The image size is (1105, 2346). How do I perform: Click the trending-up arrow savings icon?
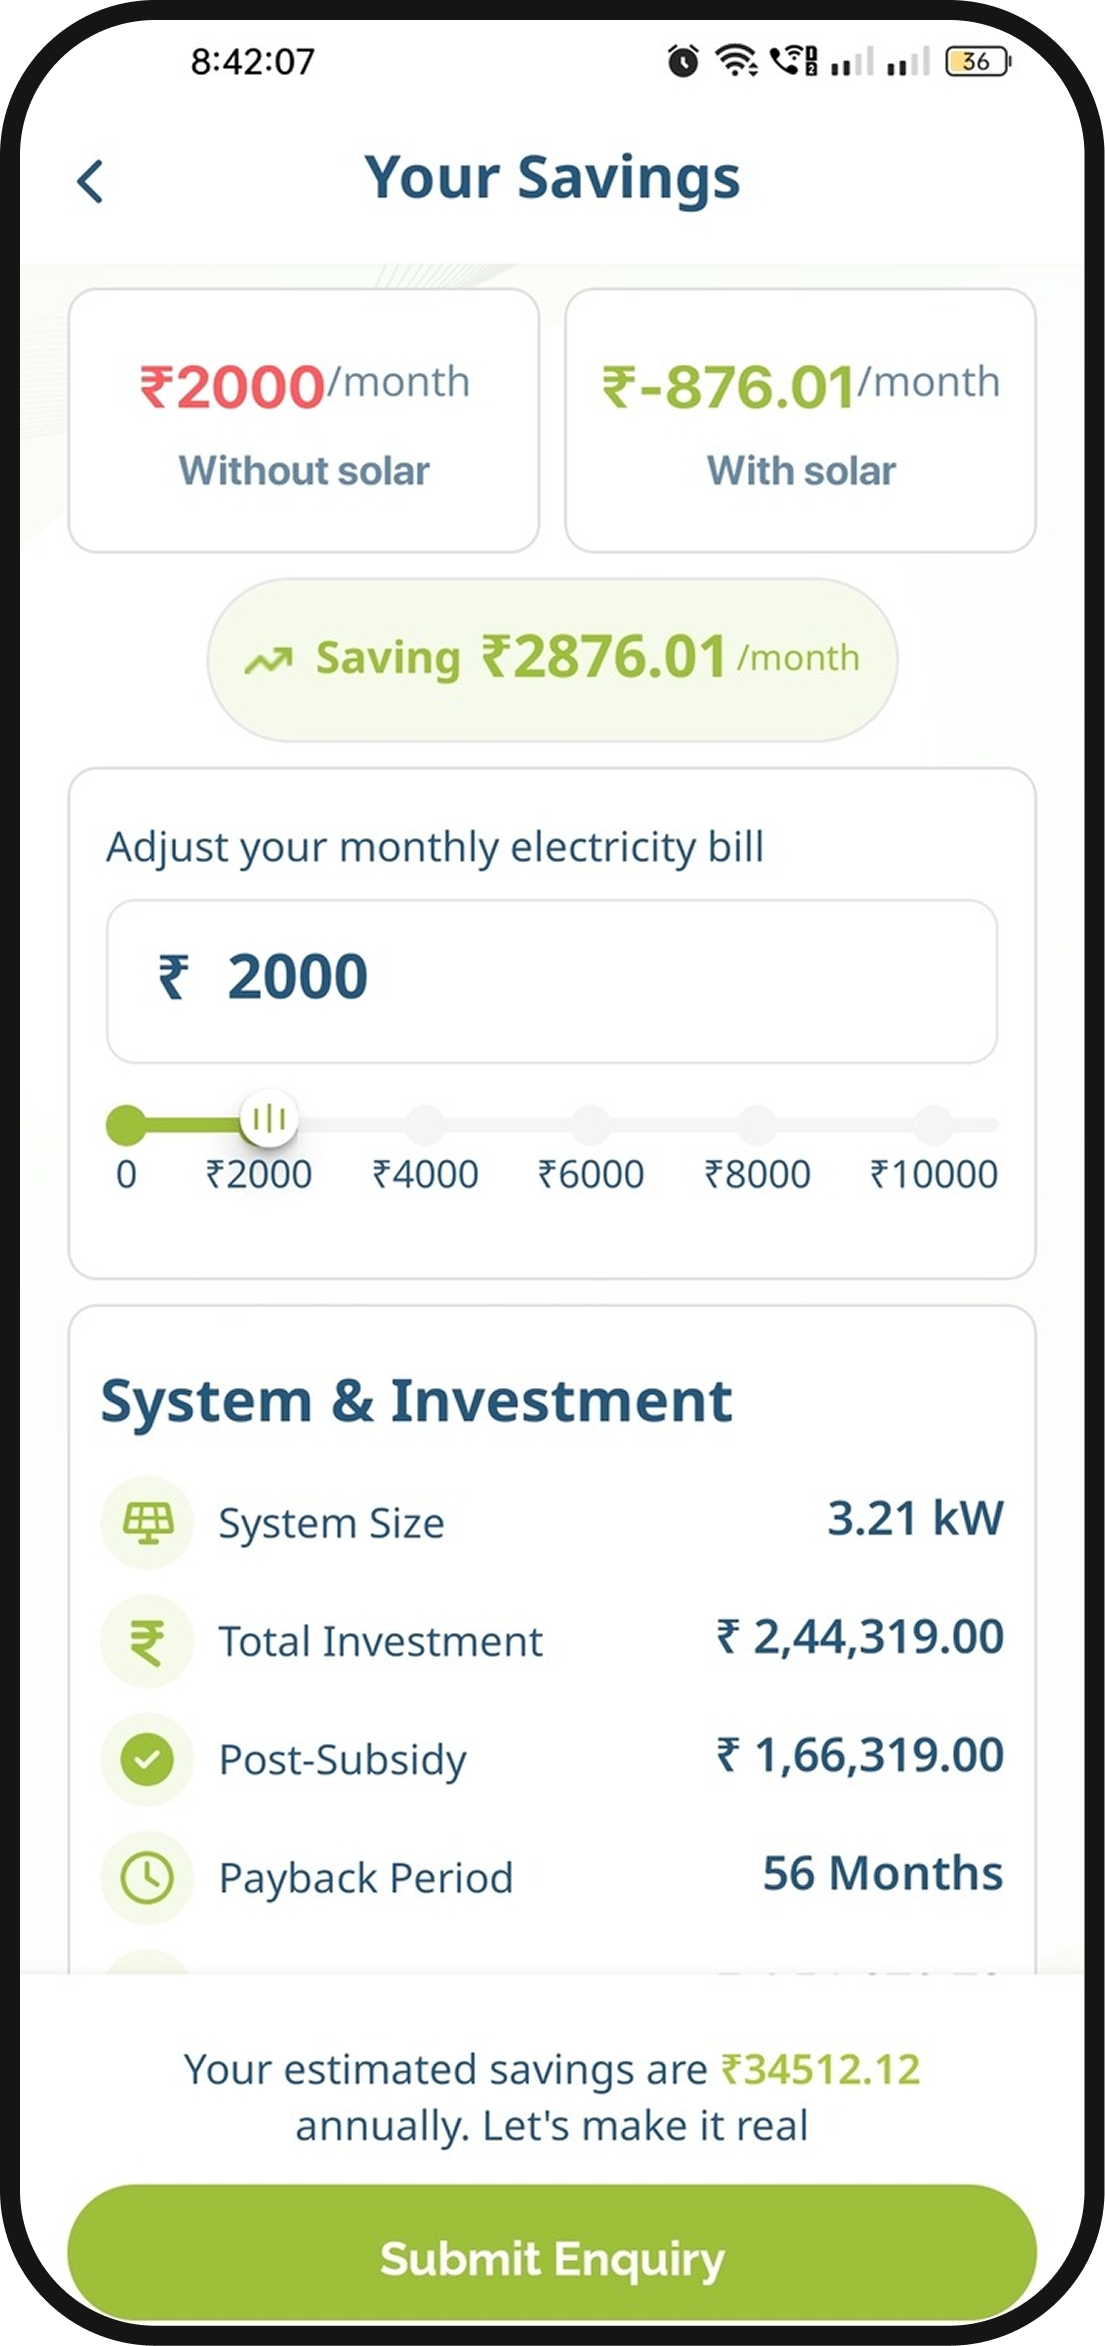tap(268, 660)
